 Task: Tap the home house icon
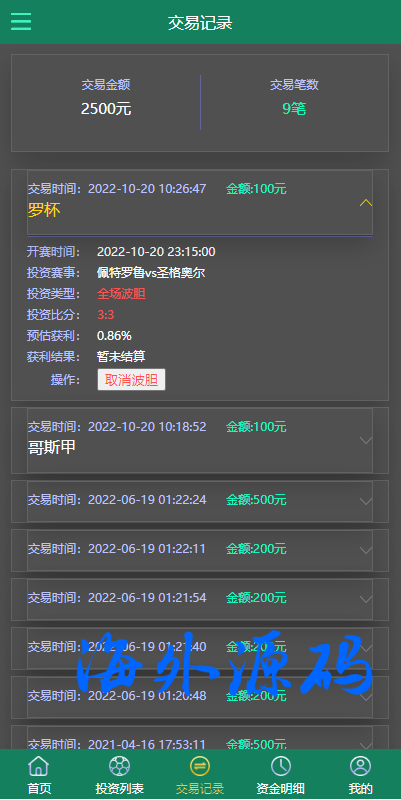click(39, 766)
